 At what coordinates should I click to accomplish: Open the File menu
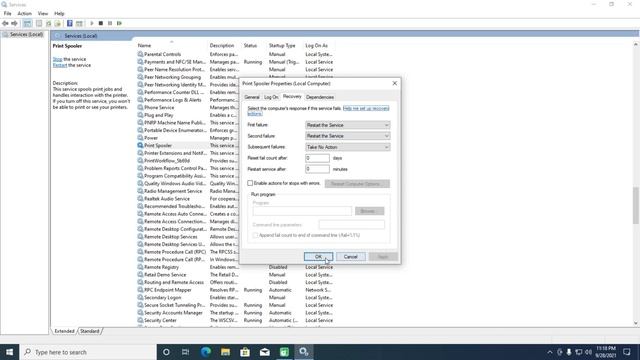[7, 13]
